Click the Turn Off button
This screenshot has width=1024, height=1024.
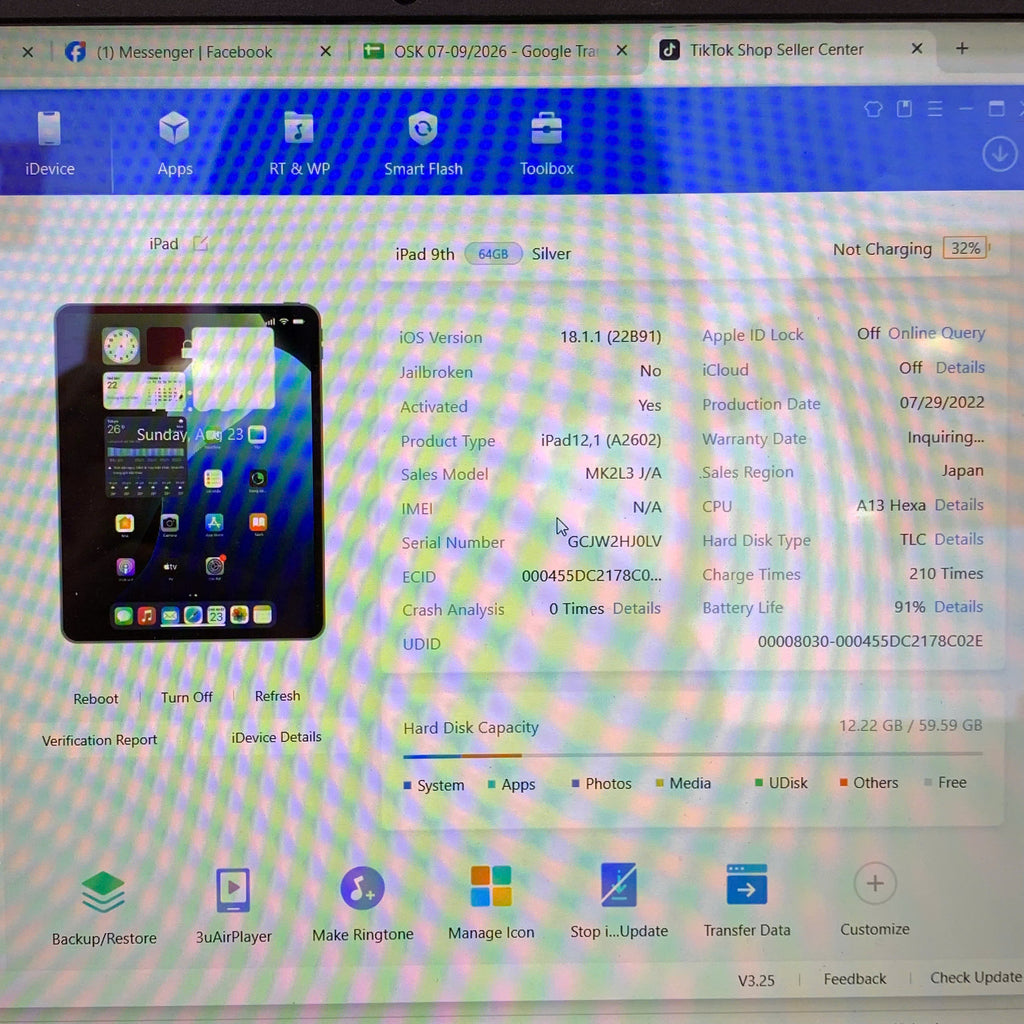187,697
